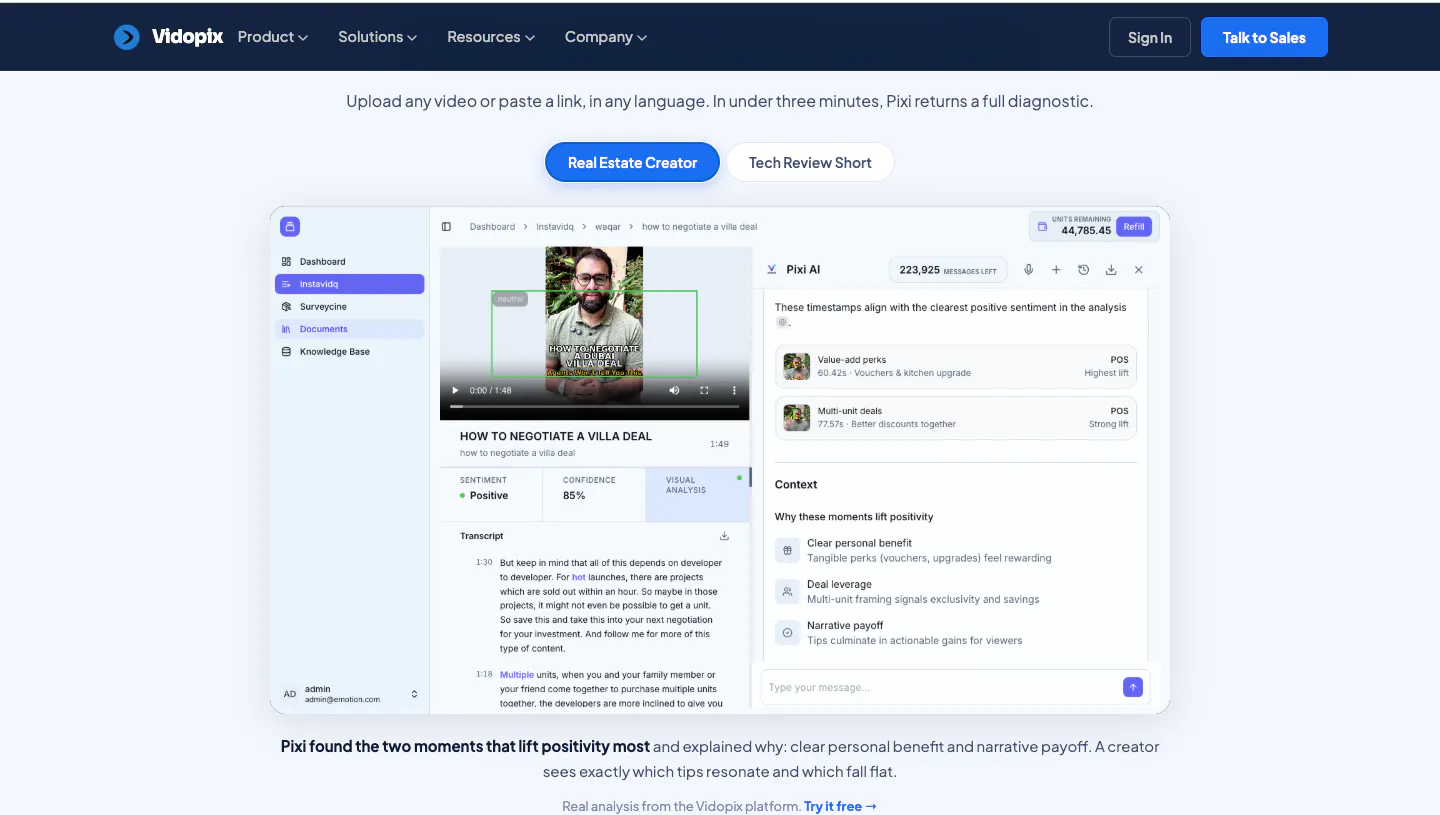Click the people icon beside Deal leverage
The width and height of the screenshot is (1440, 815).
tap(787, 591)
